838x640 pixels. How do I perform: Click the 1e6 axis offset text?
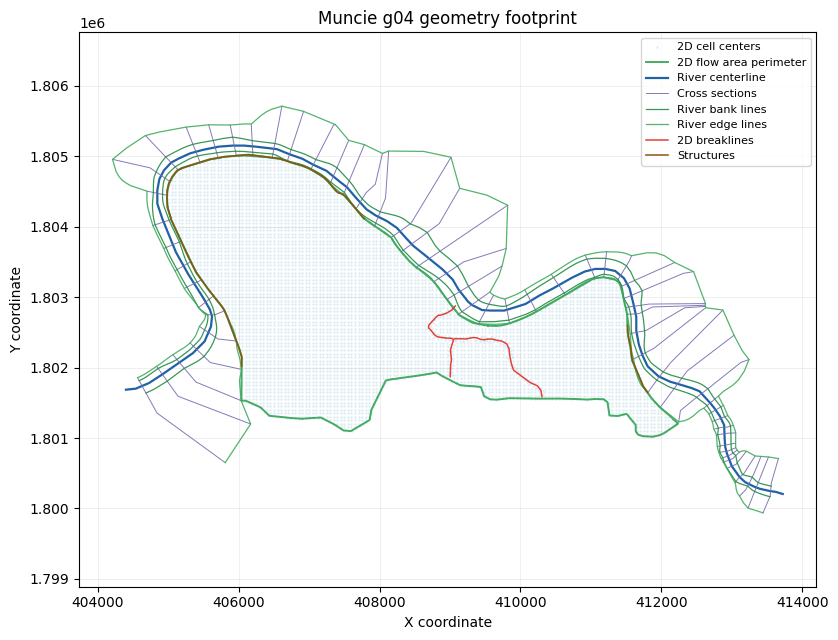(x=92, y=24)
